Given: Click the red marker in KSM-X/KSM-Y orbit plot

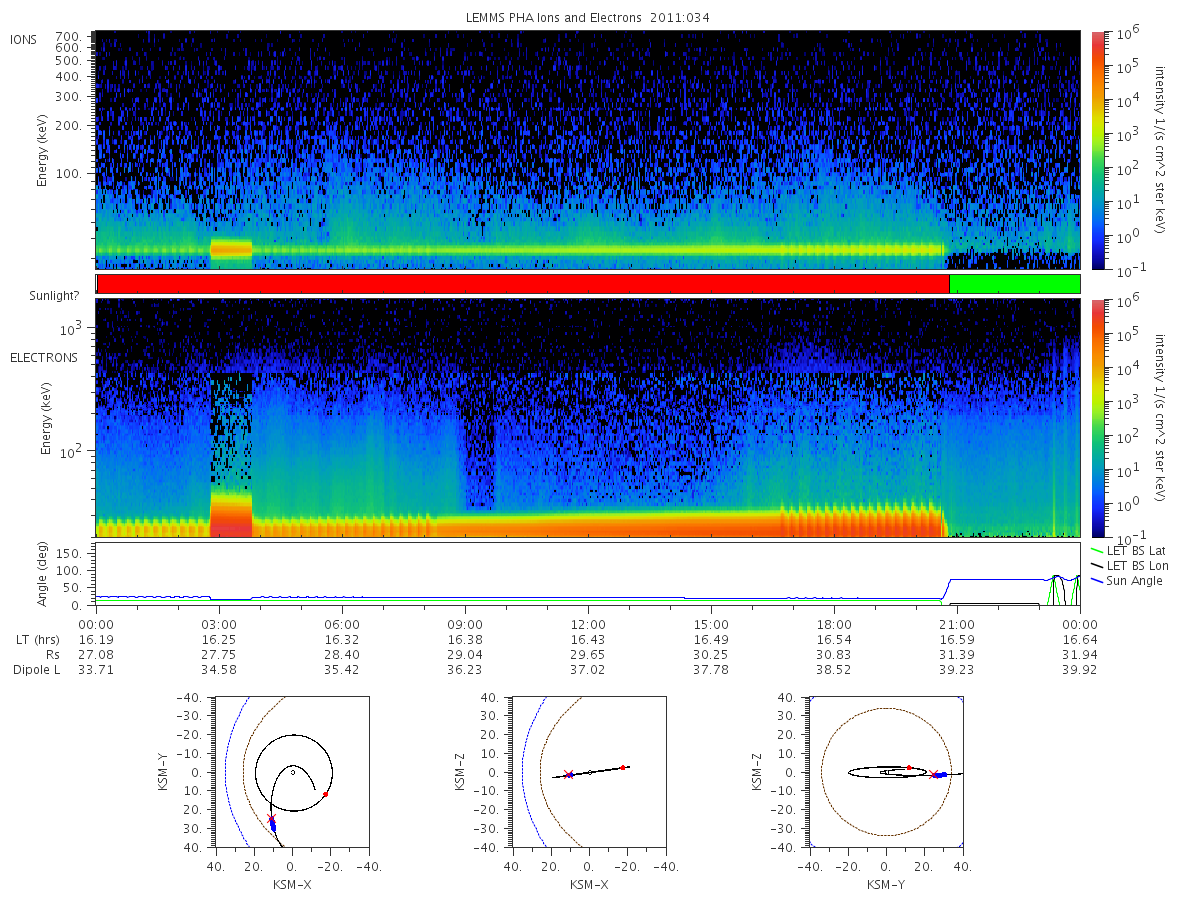Looking at the screenshot, I should coord(326,794).
